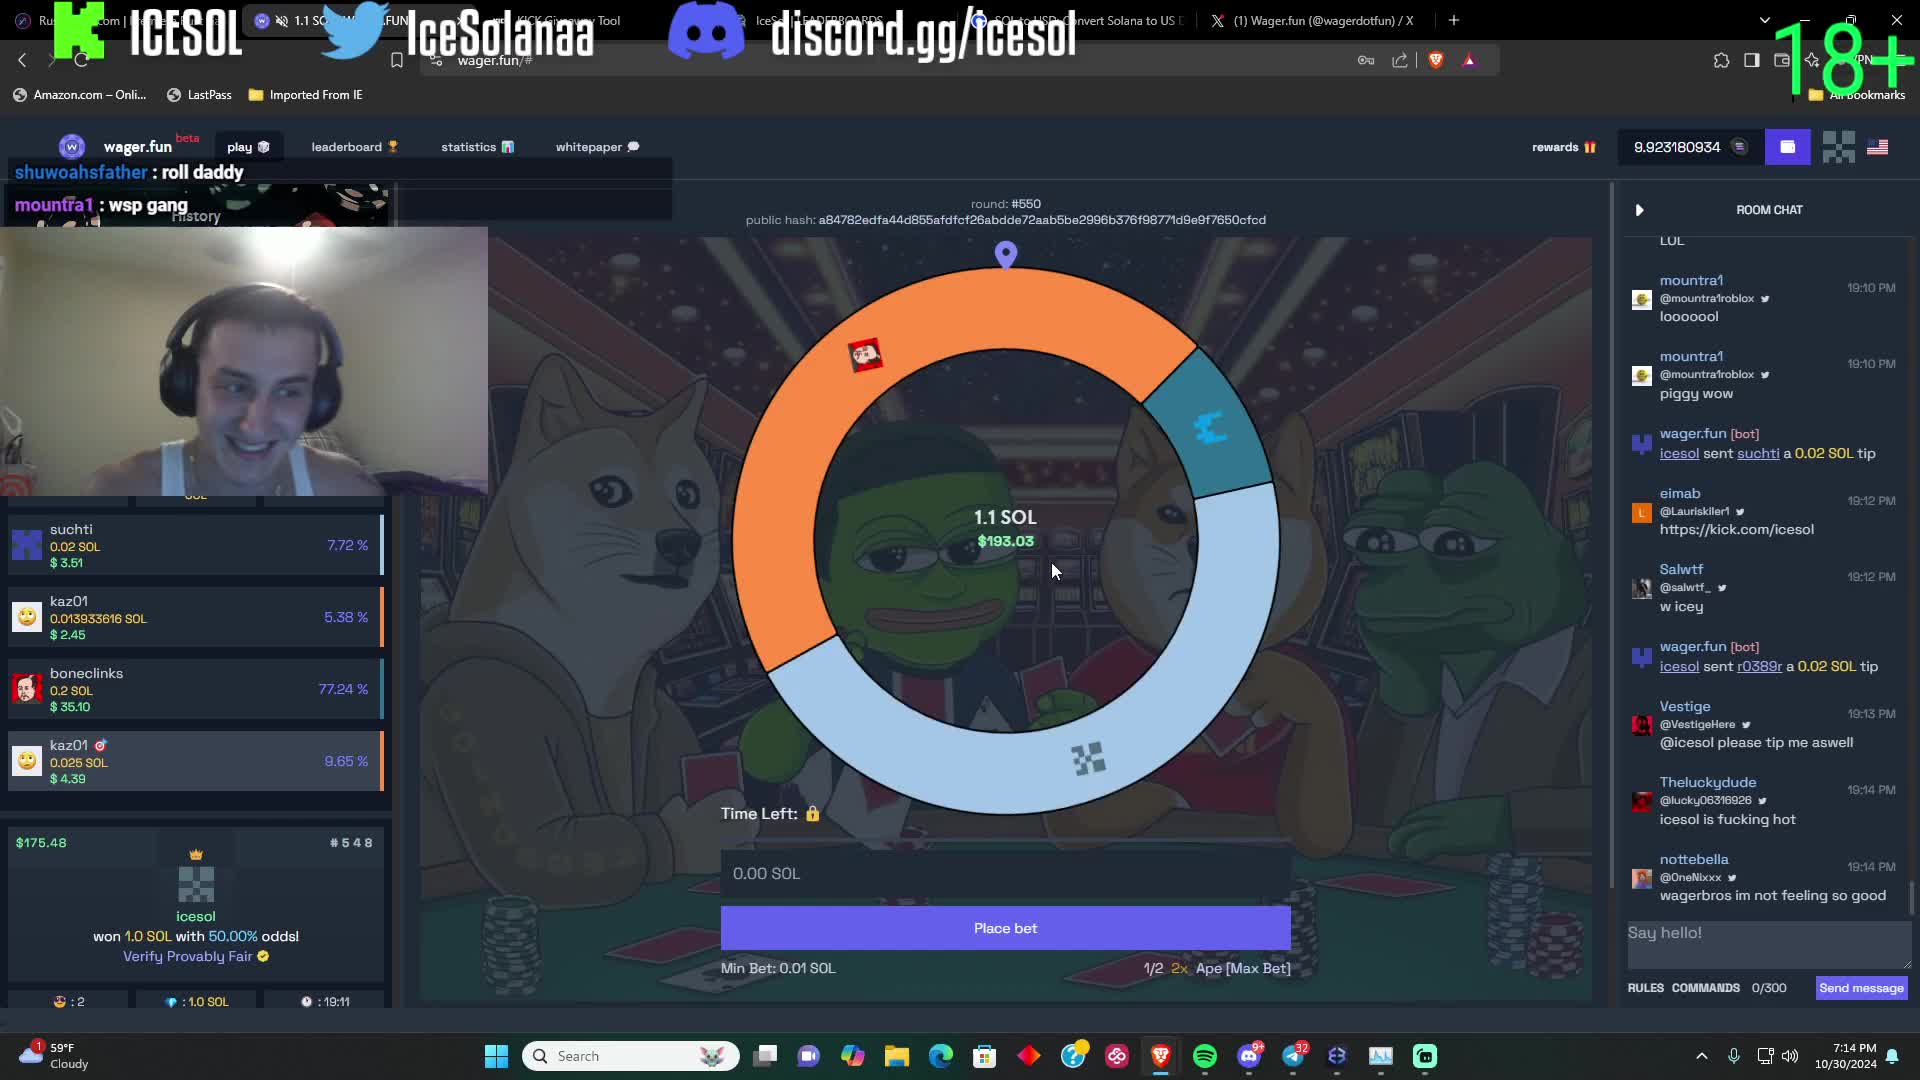This screenshot has height=1080, width=1920.
Task: Click the share icon in address bar
Action: (x=1400, y=60)
